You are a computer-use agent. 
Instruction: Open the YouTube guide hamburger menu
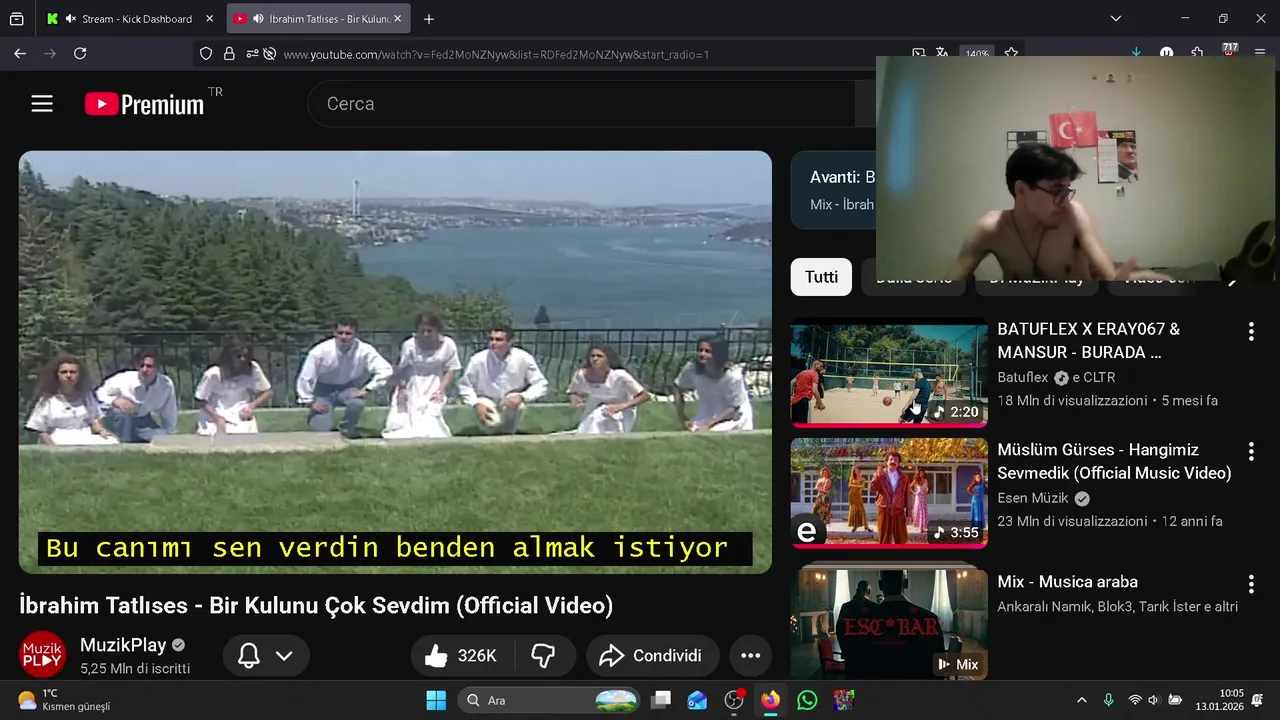click(42, 103)
